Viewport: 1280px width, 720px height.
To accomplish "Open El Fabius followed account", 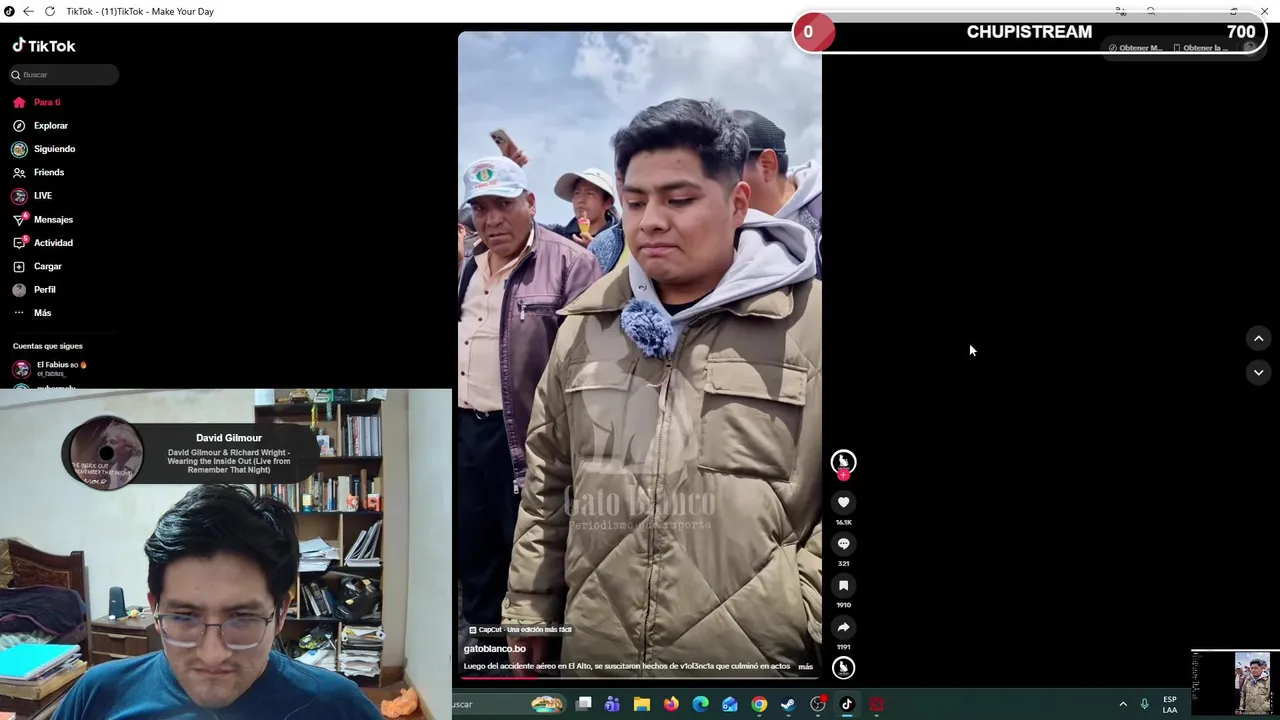I will pyautogui.click(x=50, y=368).
